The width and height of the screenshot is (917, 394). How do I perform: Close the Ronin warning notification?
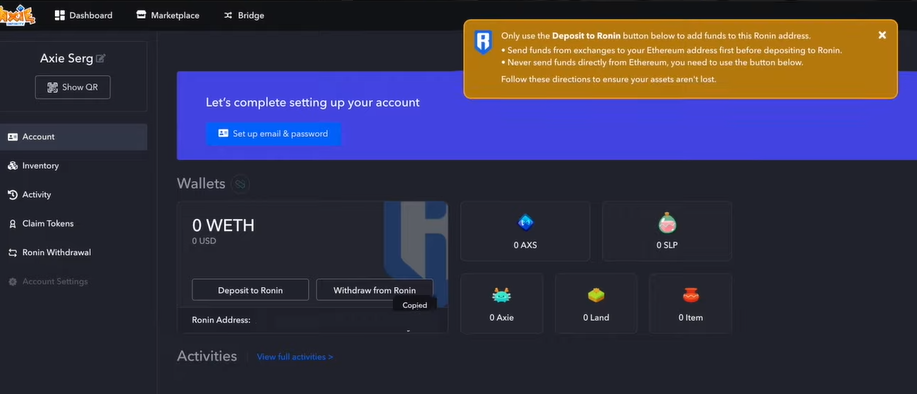click(882, 35)
